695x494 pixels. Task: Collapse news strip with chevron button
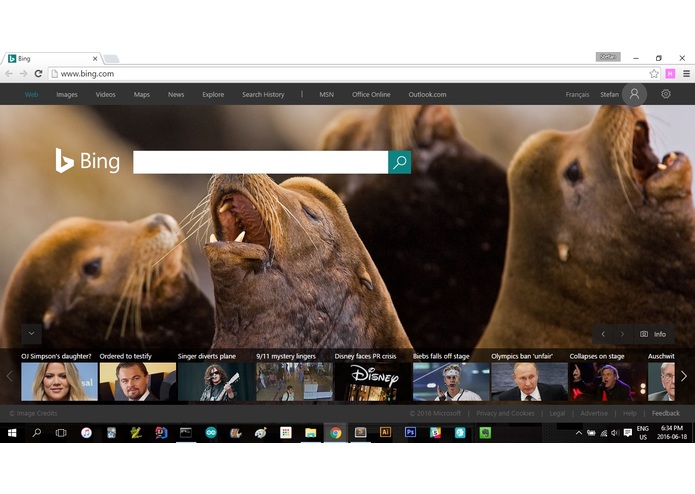click(x=31, y=334)
